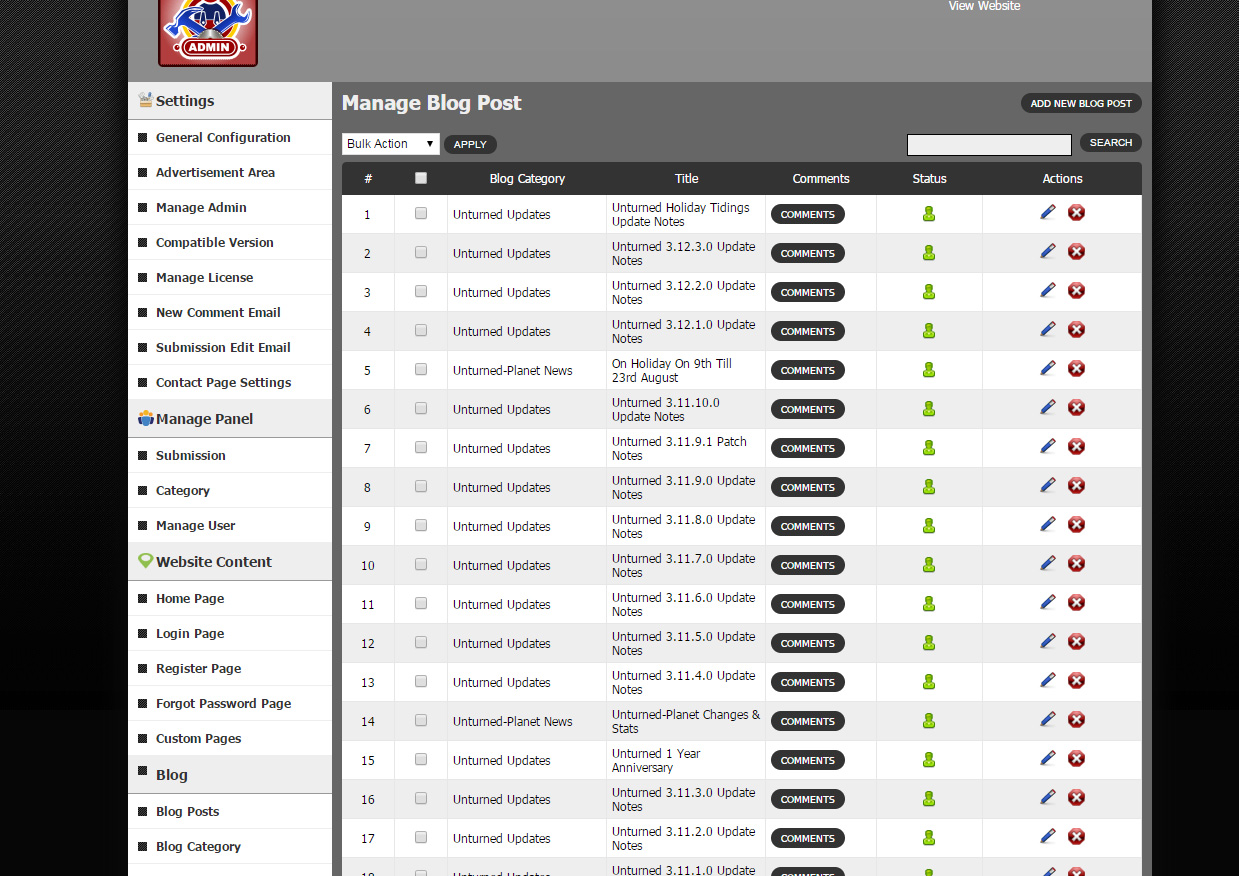
Task: Check the box for row 1 Holiday Tidings
Action: pyautogui.click(x=421, y=213)
